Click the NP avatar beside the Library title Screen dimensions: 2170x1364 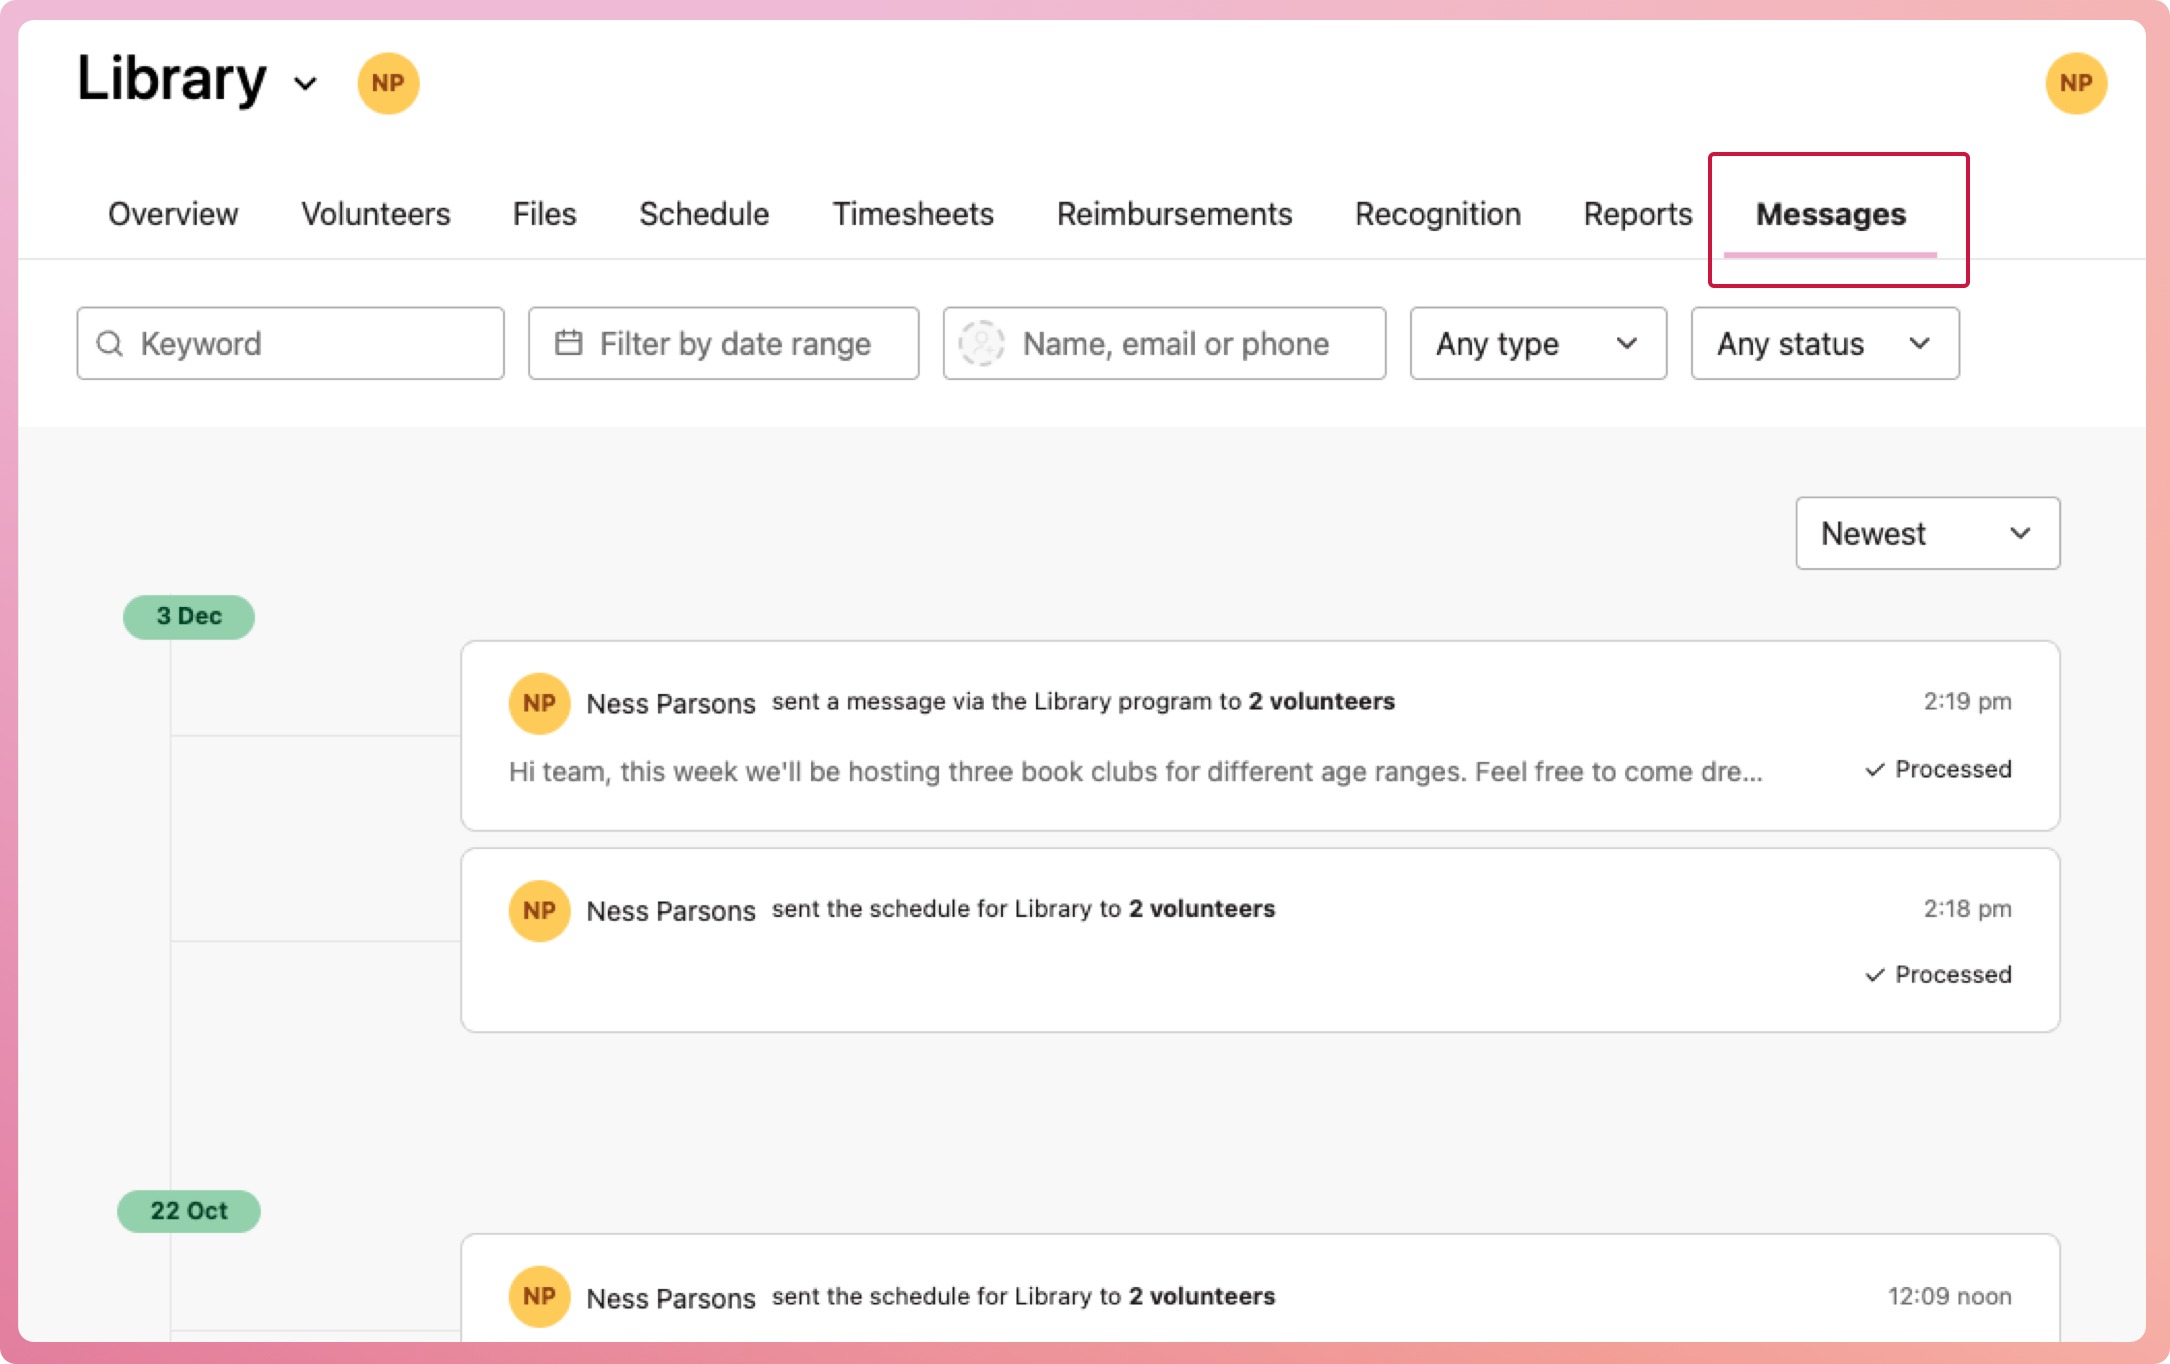click(388, 83)
